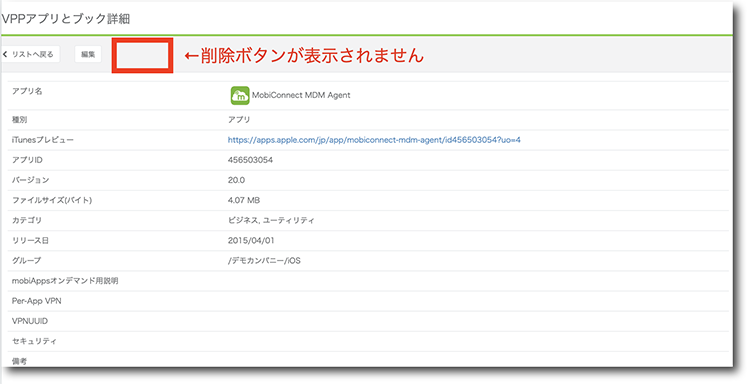
Task: Click the グループ row label
Action: pos(27,261)
